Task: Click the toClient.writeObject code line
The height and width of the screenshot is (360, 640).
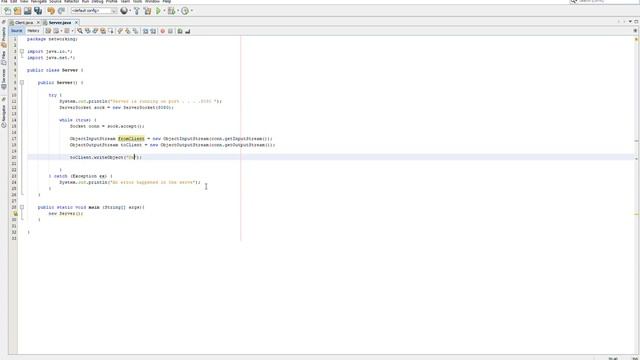Action: pyautogui.click(x=106, y=157)
